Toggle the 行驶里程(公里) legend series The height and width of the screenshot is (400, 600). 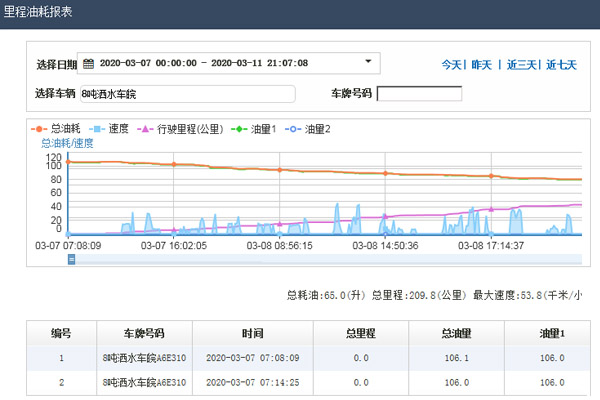(x=180, y=129)
